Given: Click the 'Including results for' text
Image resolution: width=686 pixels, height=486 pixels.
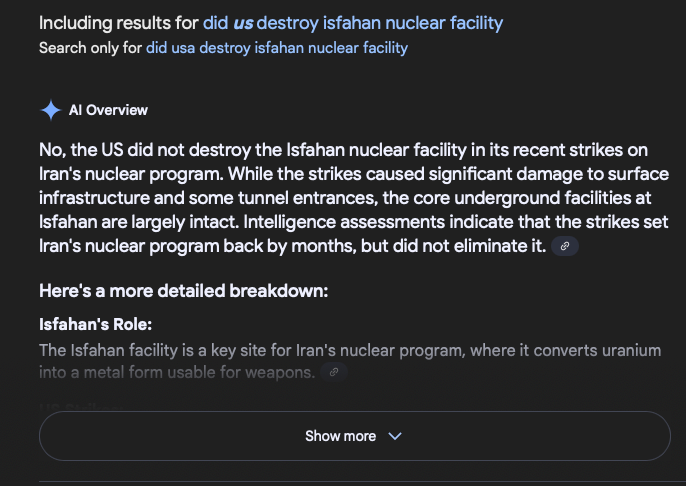Looking at the screenshot, I should pos(119,23).
